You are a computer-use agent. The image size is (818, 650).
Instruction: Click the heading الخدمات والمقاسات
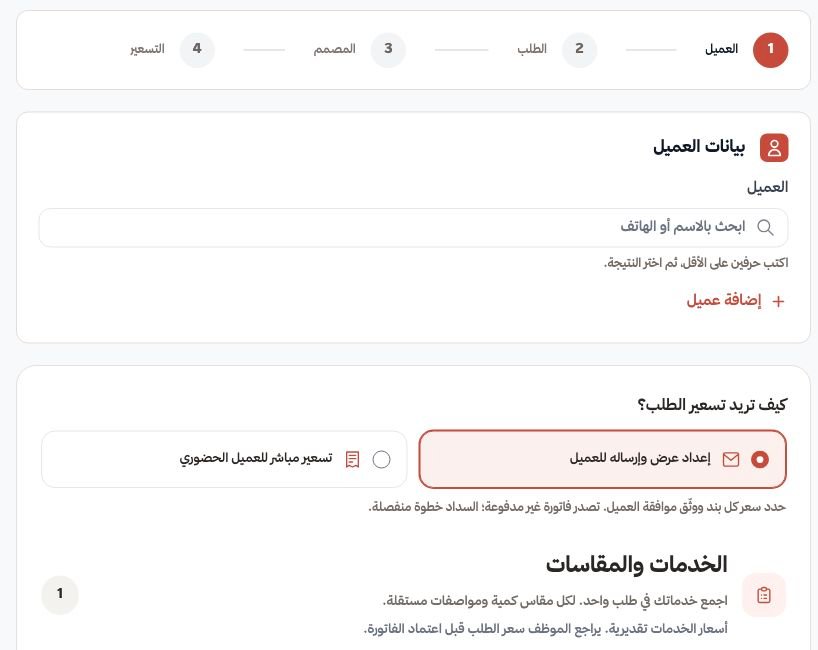[636, 564]
